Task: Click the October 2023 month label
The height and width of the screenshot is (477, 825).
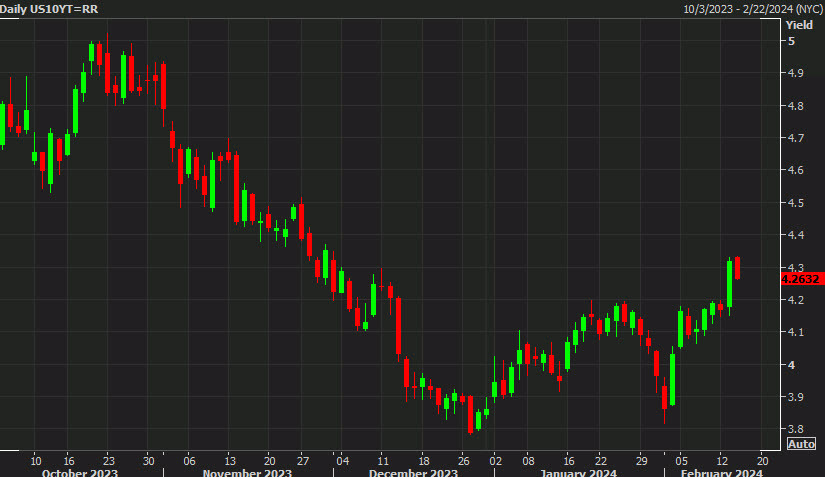Action: [x=80, y=472]
